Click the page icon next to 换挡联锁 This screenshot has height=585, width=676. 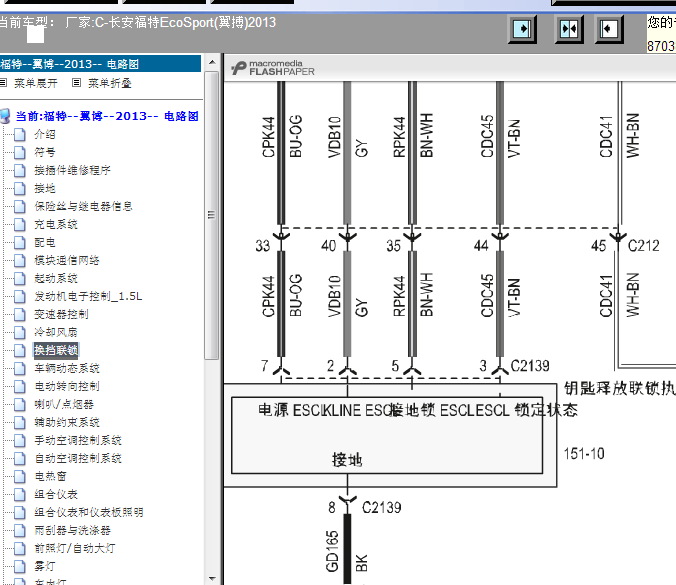pos(19,350)
